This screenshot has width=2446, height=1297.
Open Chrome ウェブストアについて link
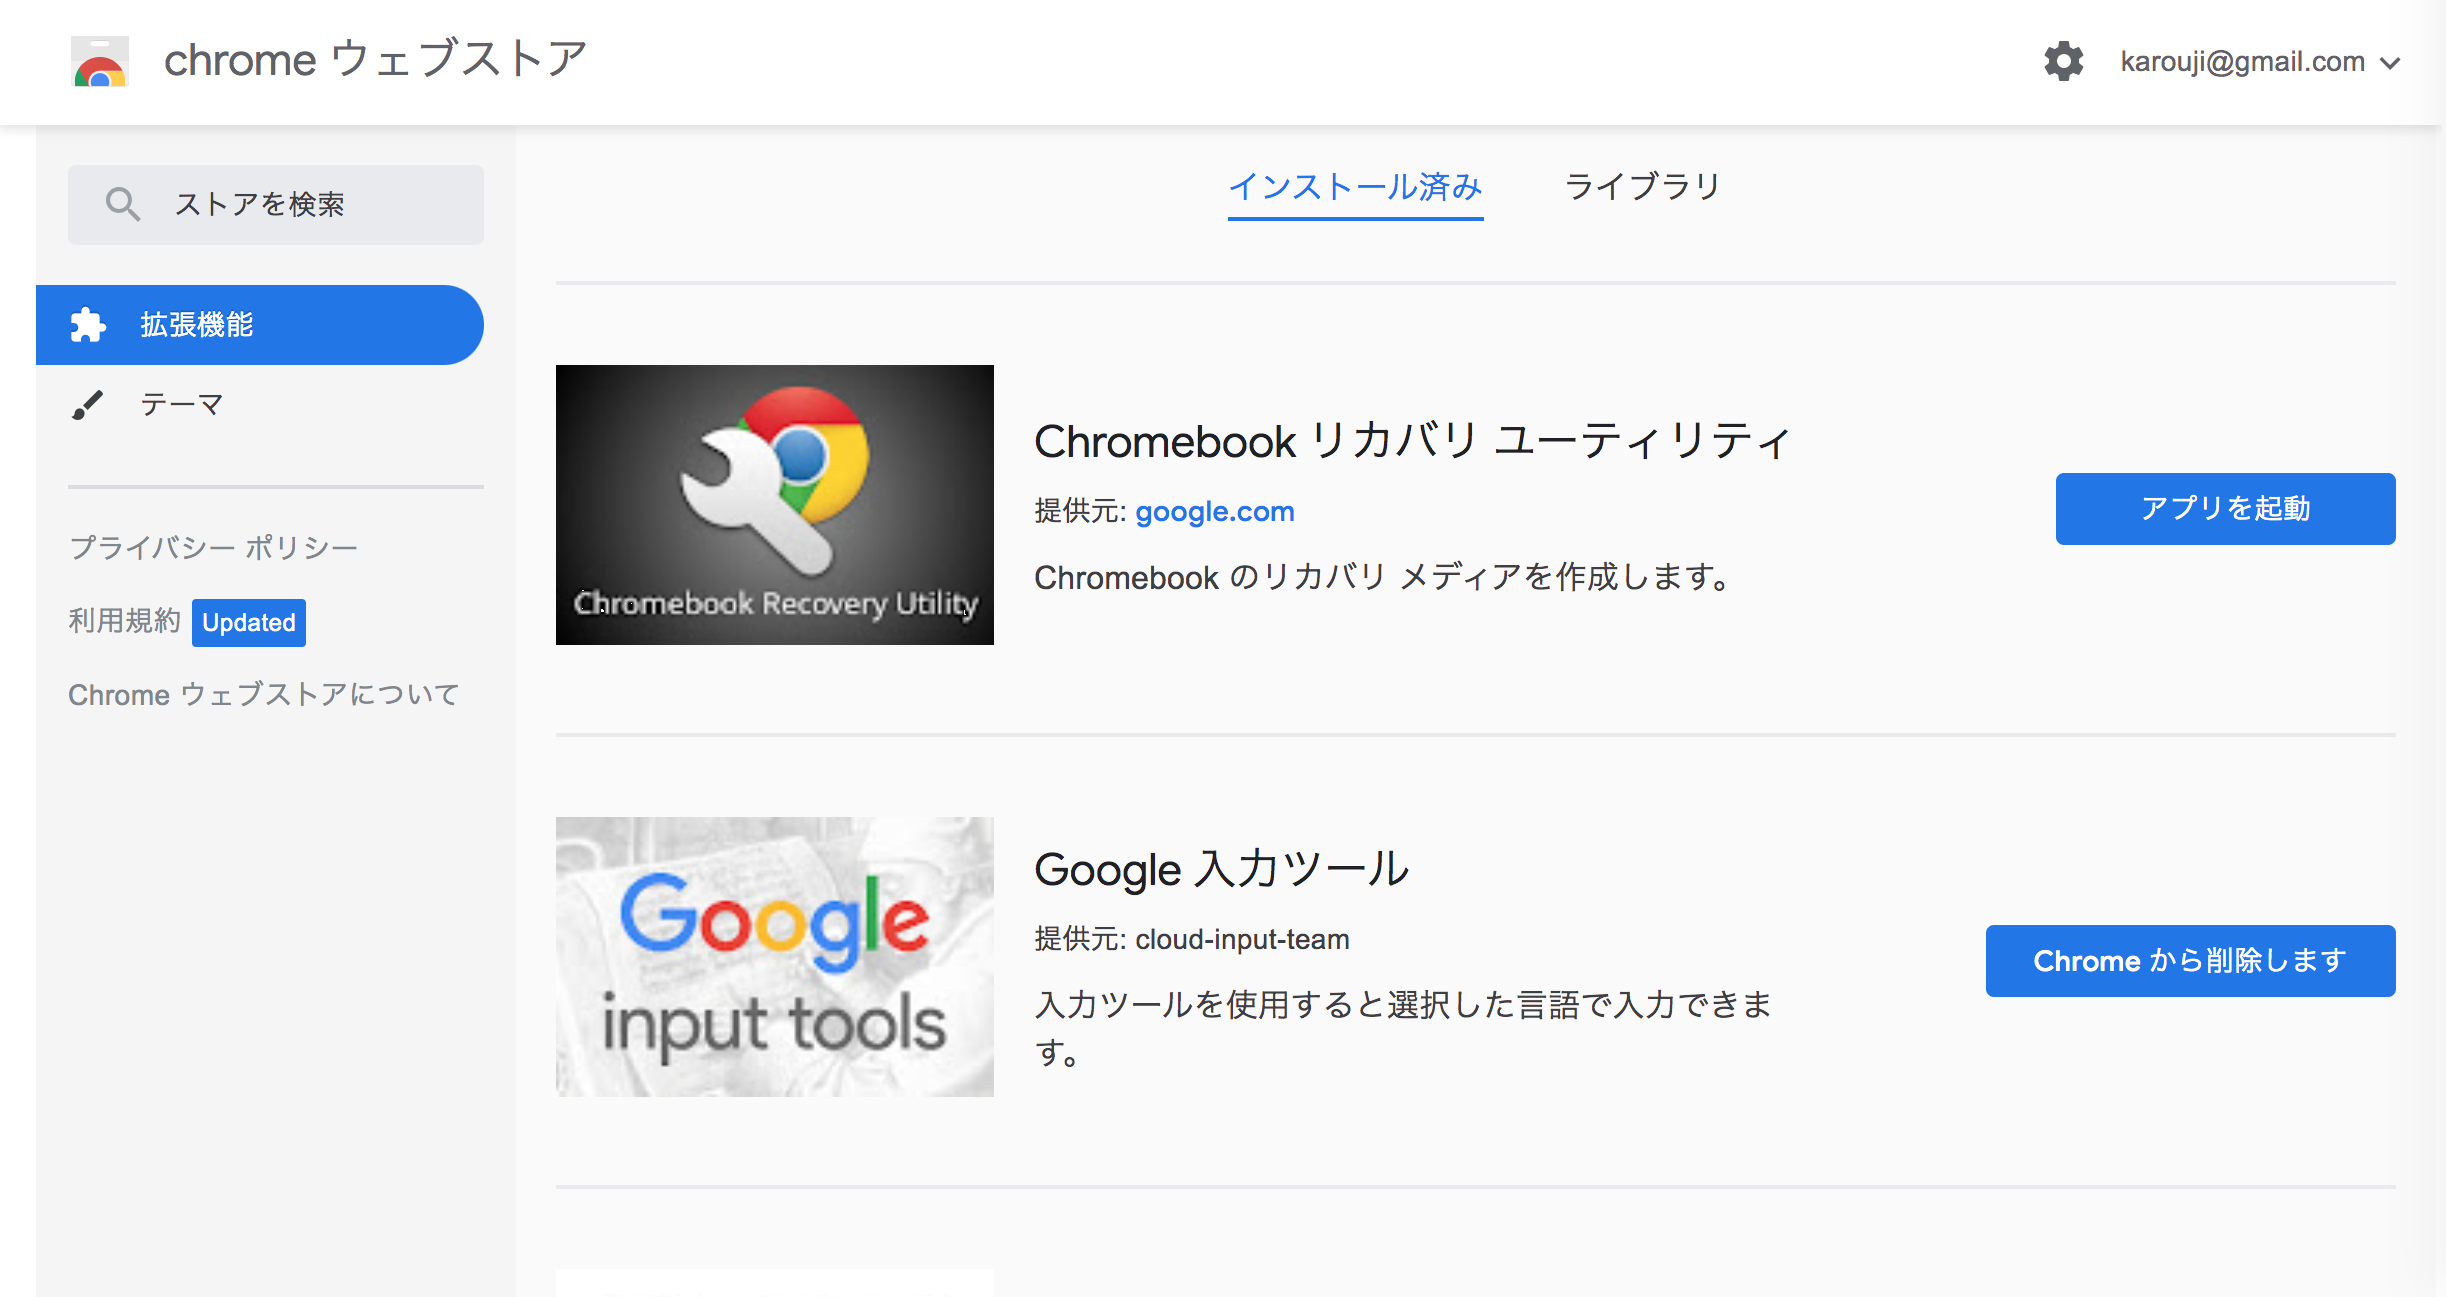tap(264, 695)
